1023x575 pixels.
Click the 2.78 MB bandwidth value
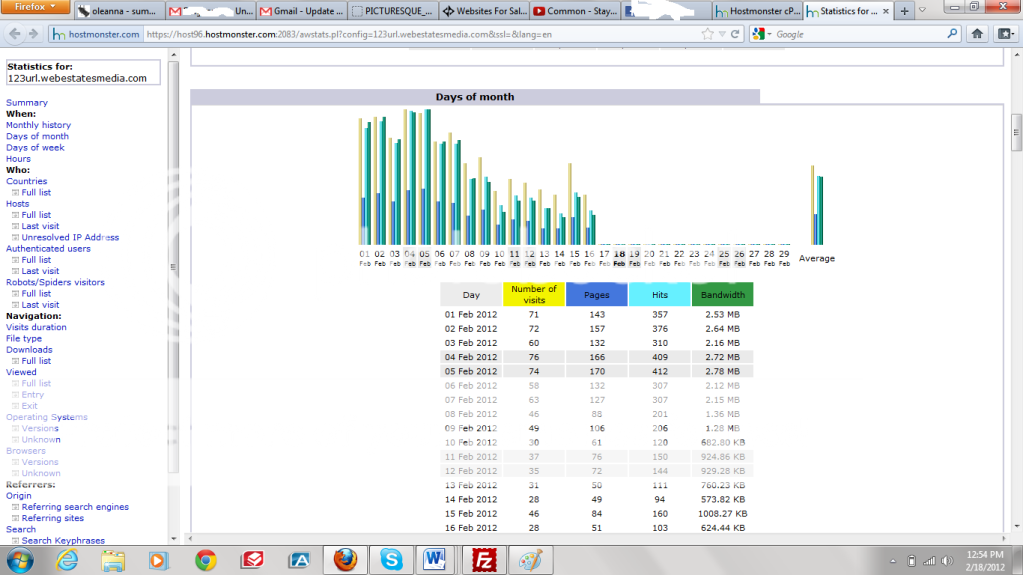pyautogui.click(x=722, y=371)
